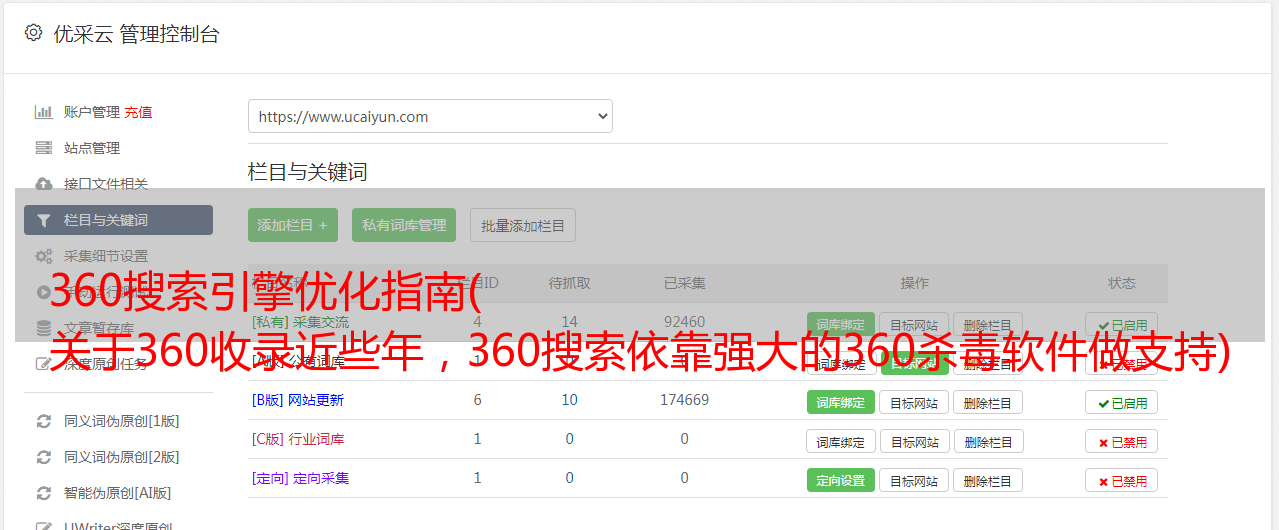Click 词库绑定 for 网站更新 row
This screenshot has width=1279, height=530.
click(841, 402)
